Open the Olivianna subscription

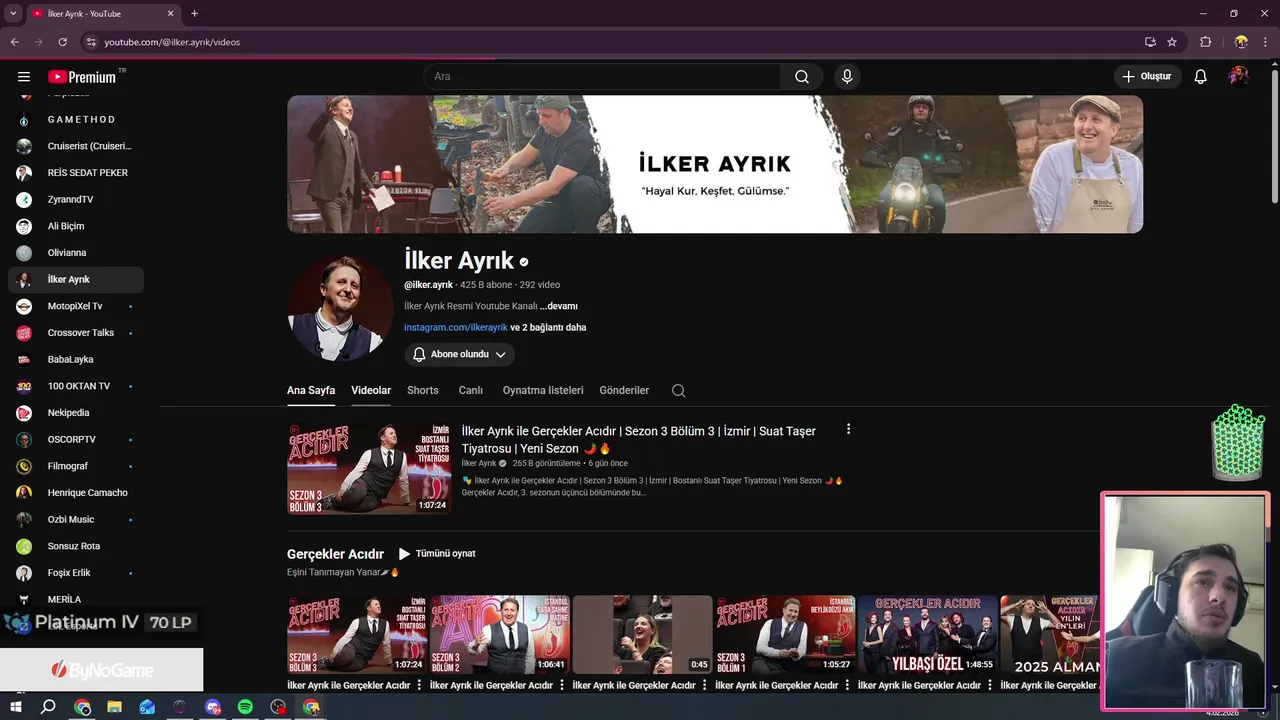[76, 253]
